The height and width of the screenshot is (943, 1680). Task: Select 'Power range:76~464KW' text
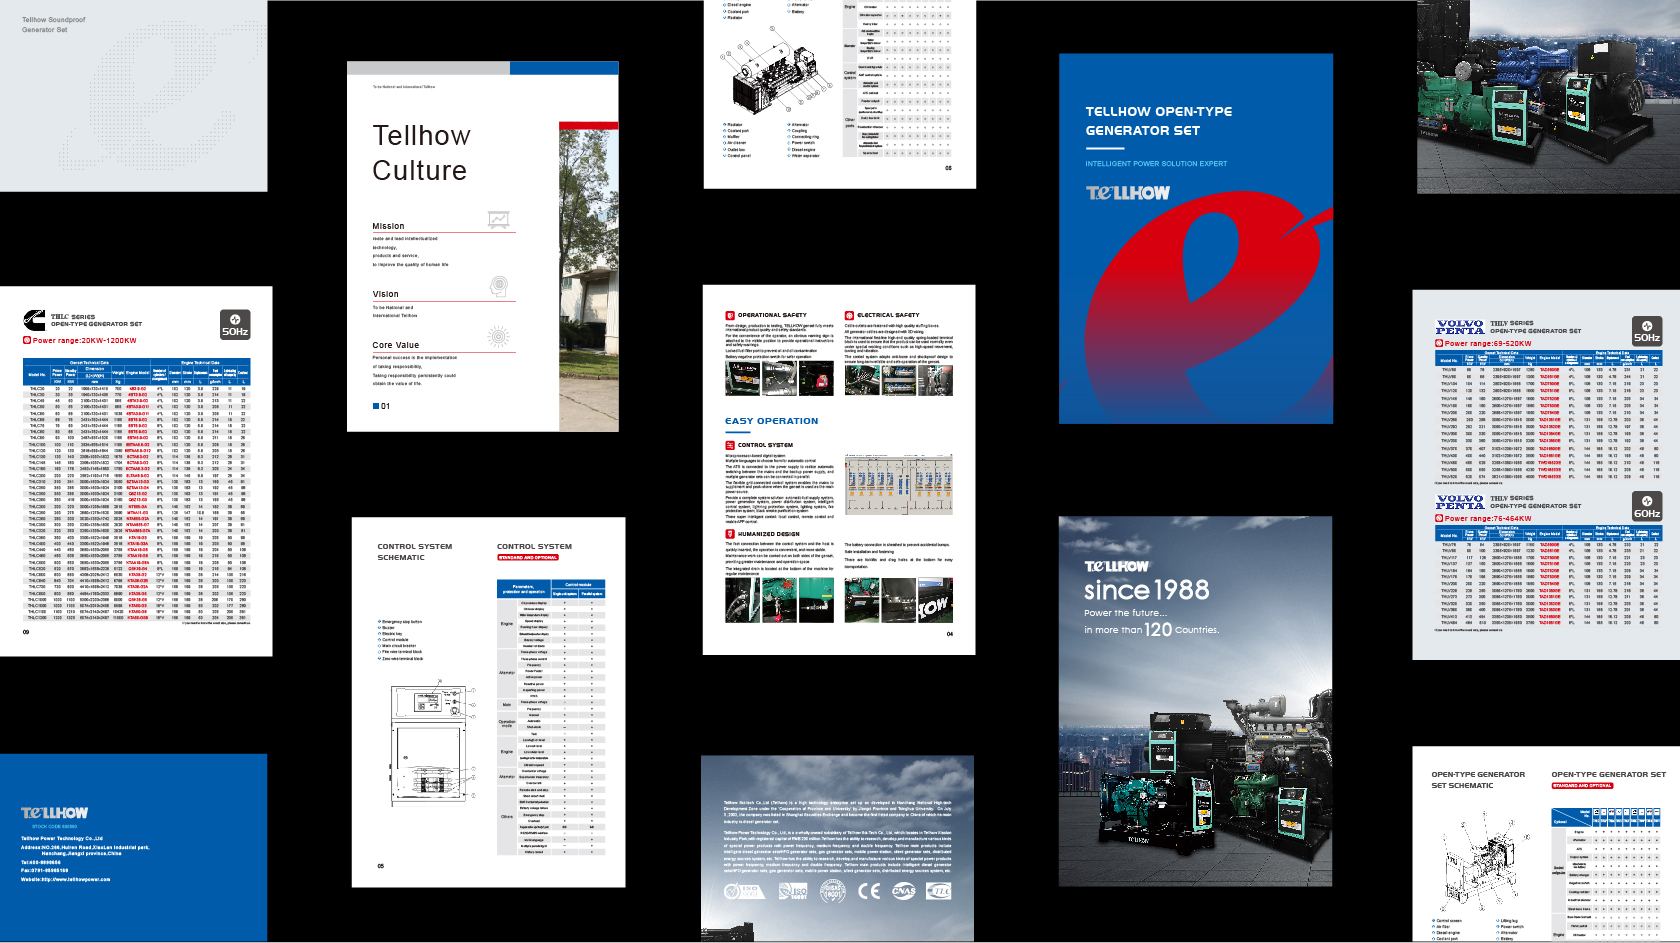1488,519
